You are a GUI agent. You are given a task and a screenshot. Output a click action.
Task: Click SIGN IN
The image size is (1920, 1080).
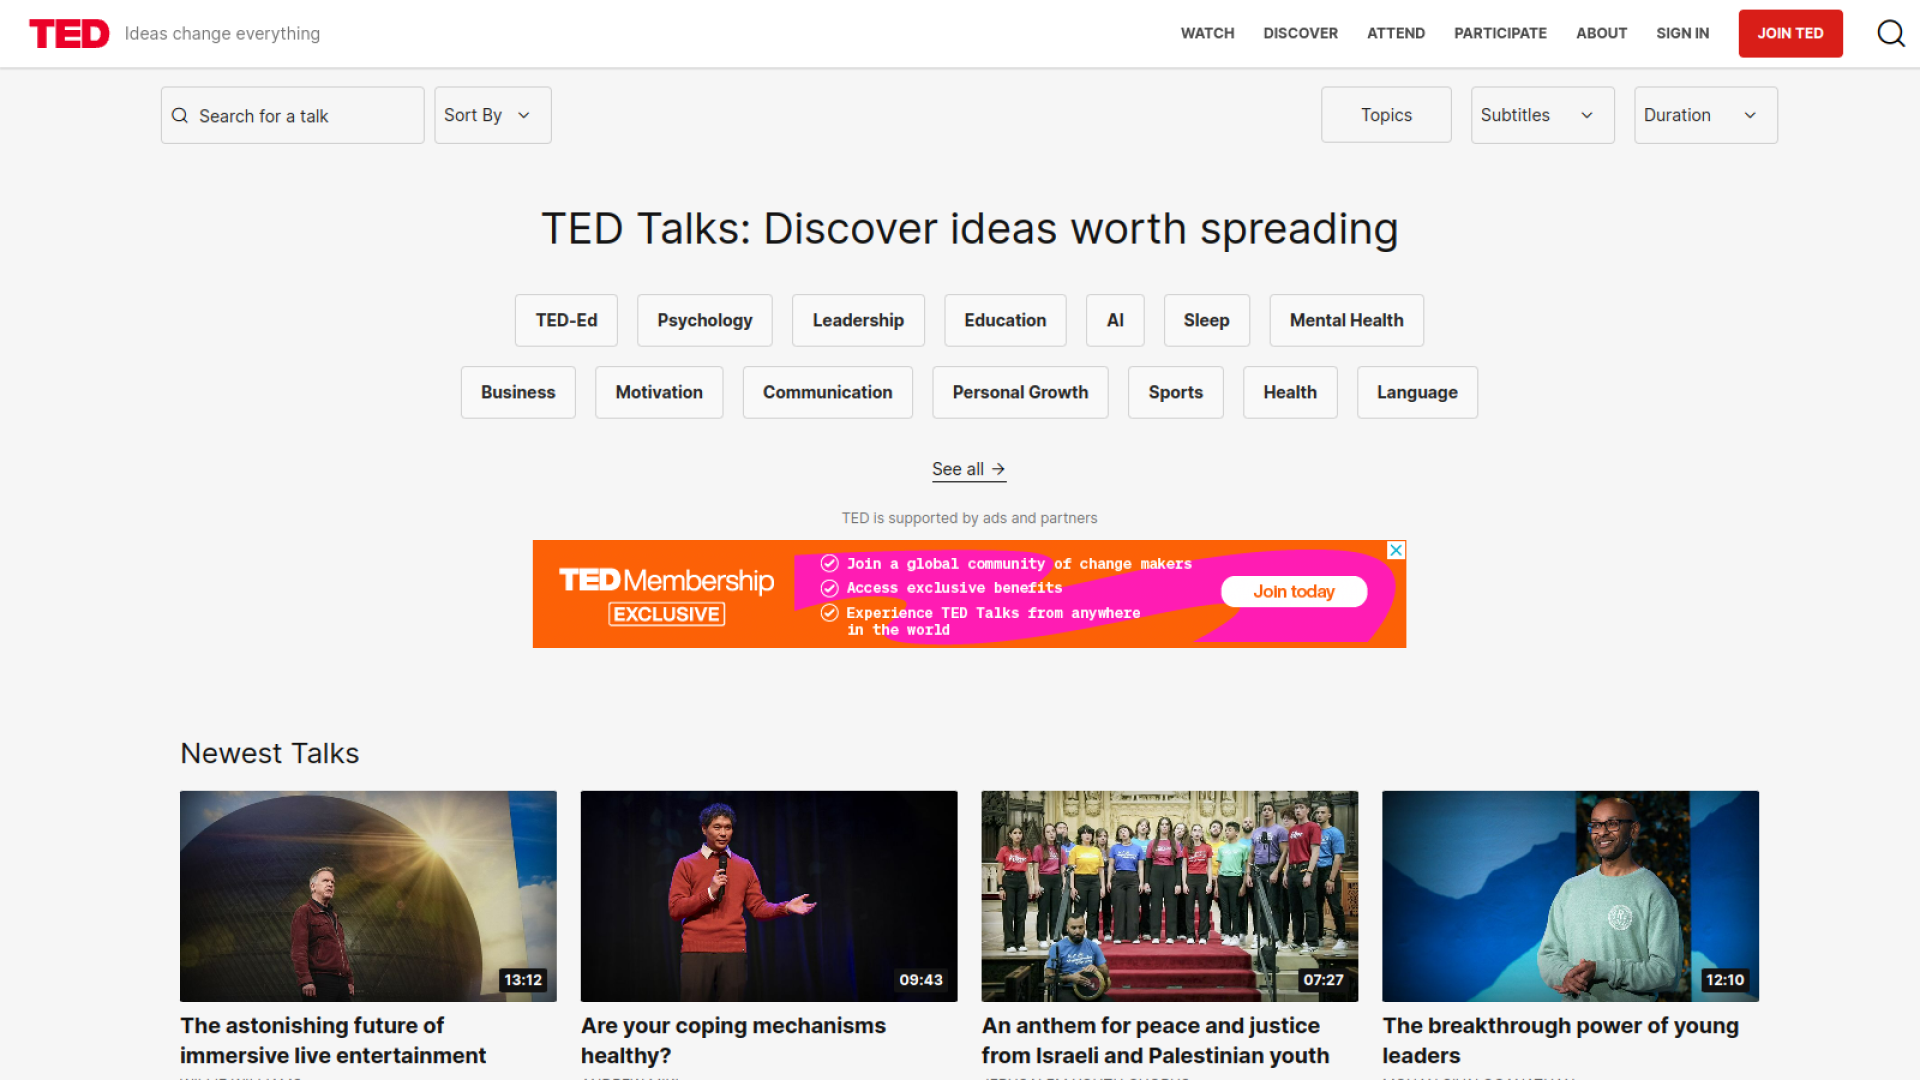1682,33
